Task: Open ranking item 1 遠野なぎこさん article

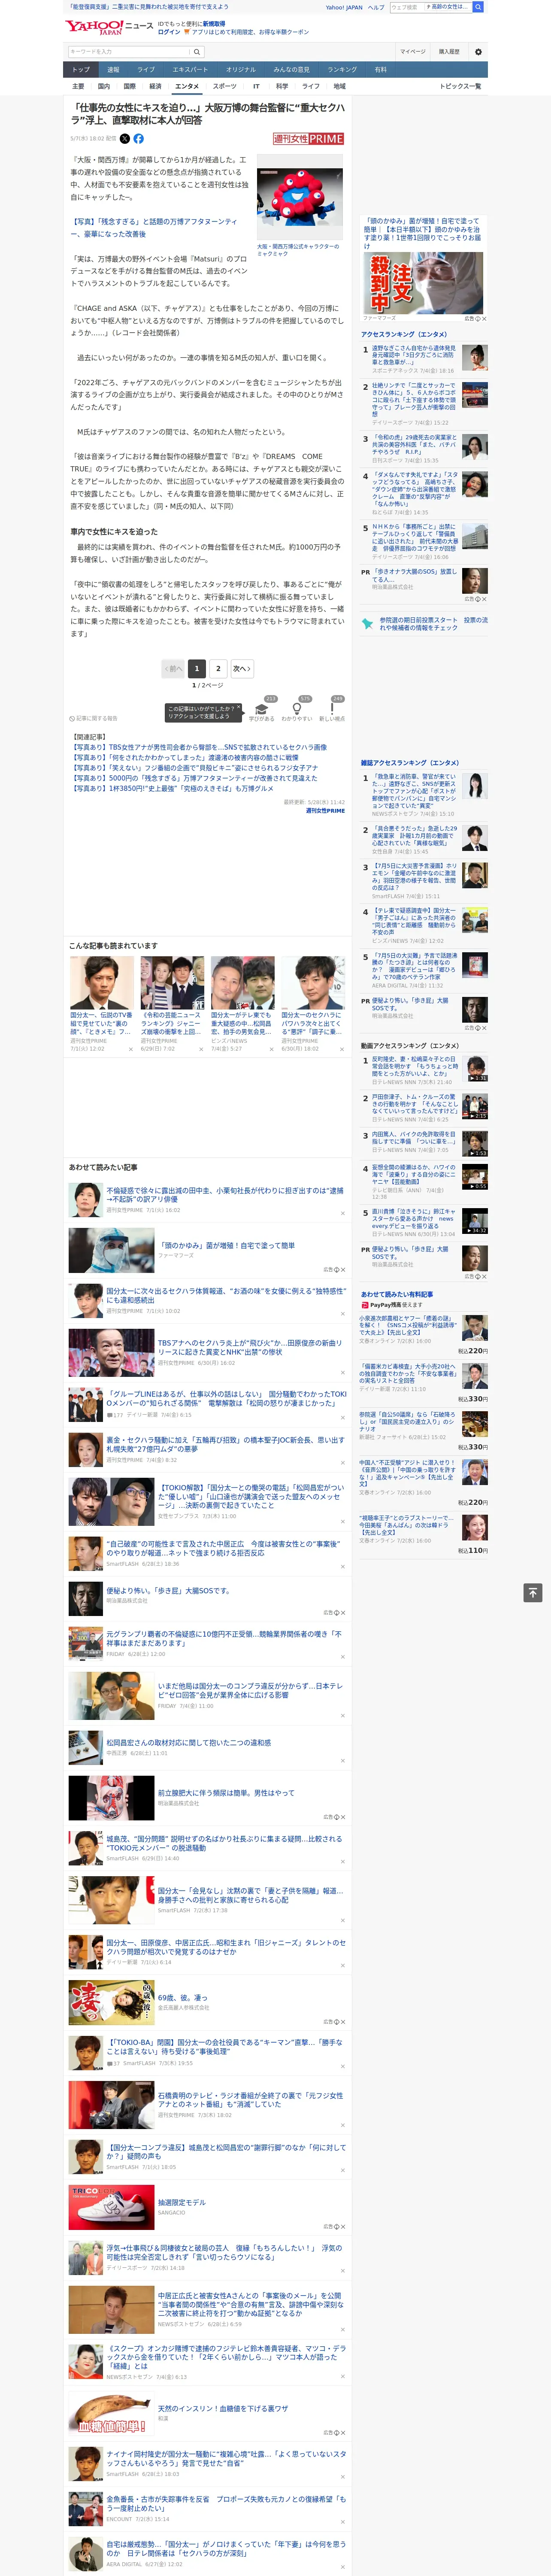Action: [414, 356]
